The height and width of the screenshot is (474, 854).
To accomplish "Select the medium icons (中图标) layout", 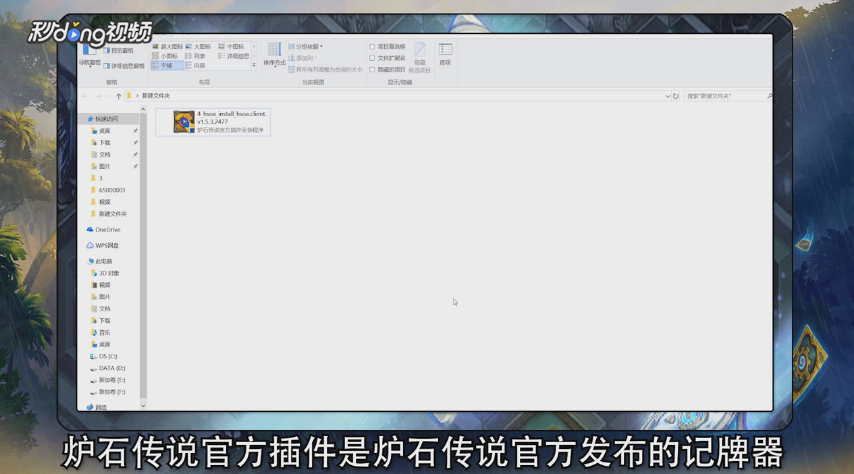I will (x=231, y=47).
